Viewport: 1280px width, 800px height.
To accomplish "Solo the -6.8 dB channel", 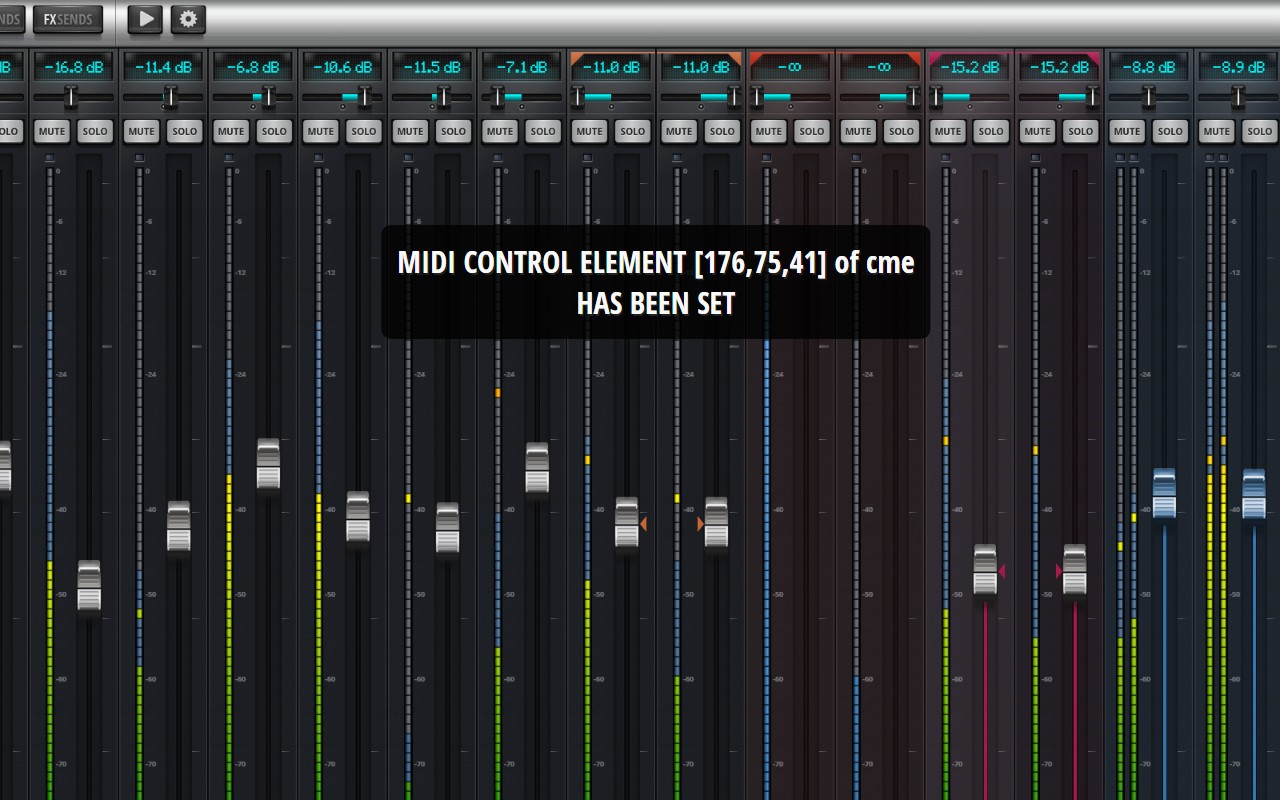I will coord(274,131).
